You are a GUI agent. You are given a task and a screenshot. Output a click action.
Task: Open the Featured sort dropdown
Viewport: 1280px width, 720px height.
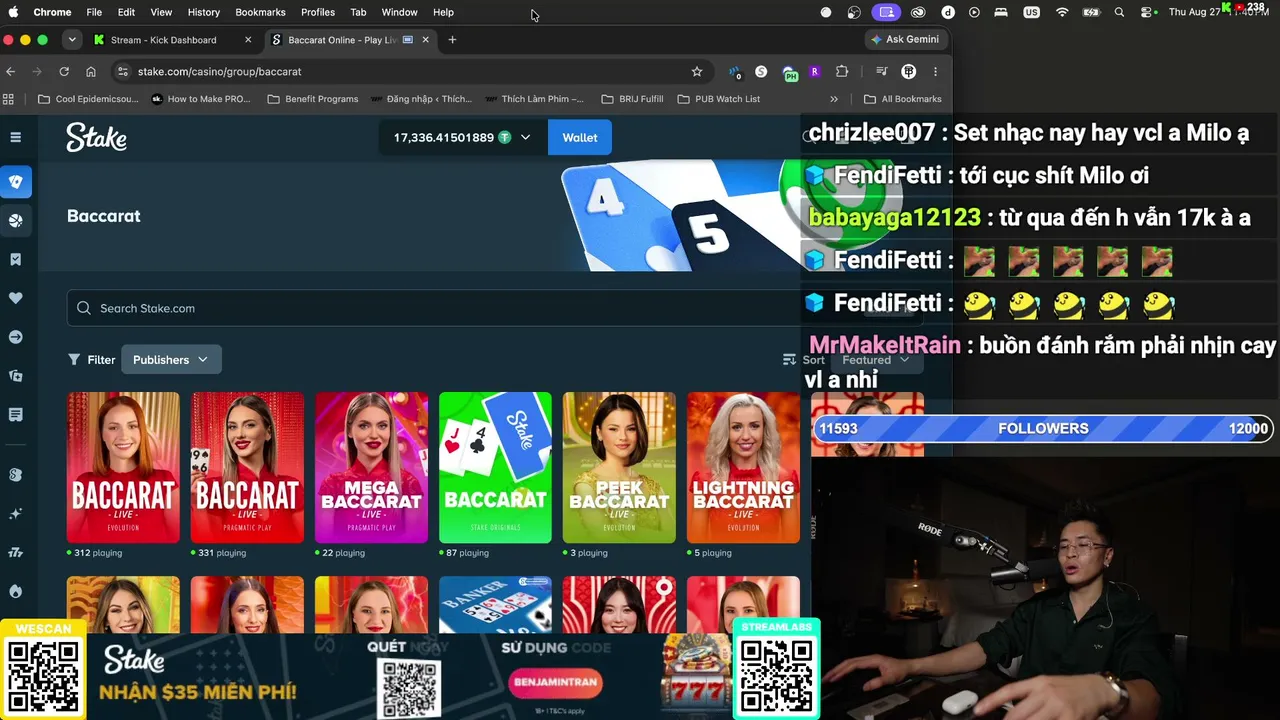pos(875,360)
